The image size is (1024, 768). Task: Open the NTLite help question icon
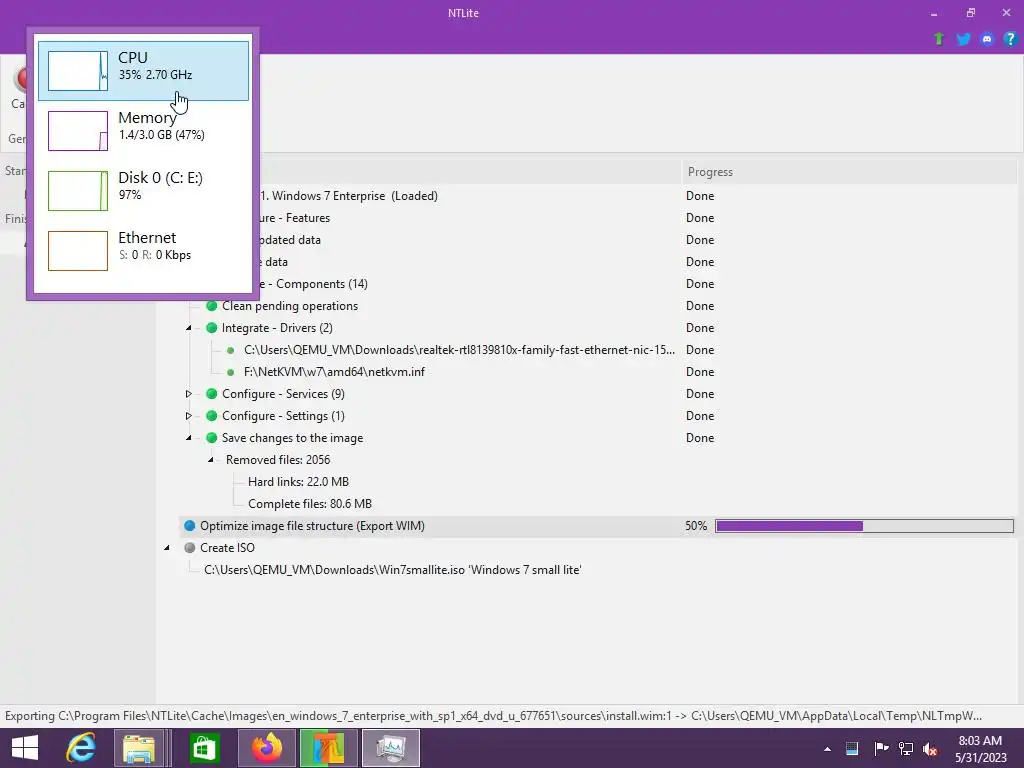1010,39
